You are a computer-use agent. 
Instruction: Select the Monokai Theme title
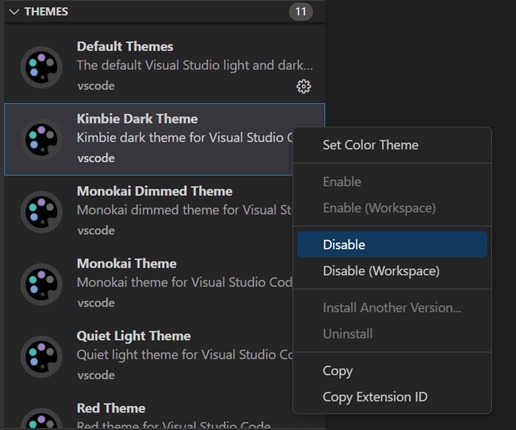coord(127,263)
